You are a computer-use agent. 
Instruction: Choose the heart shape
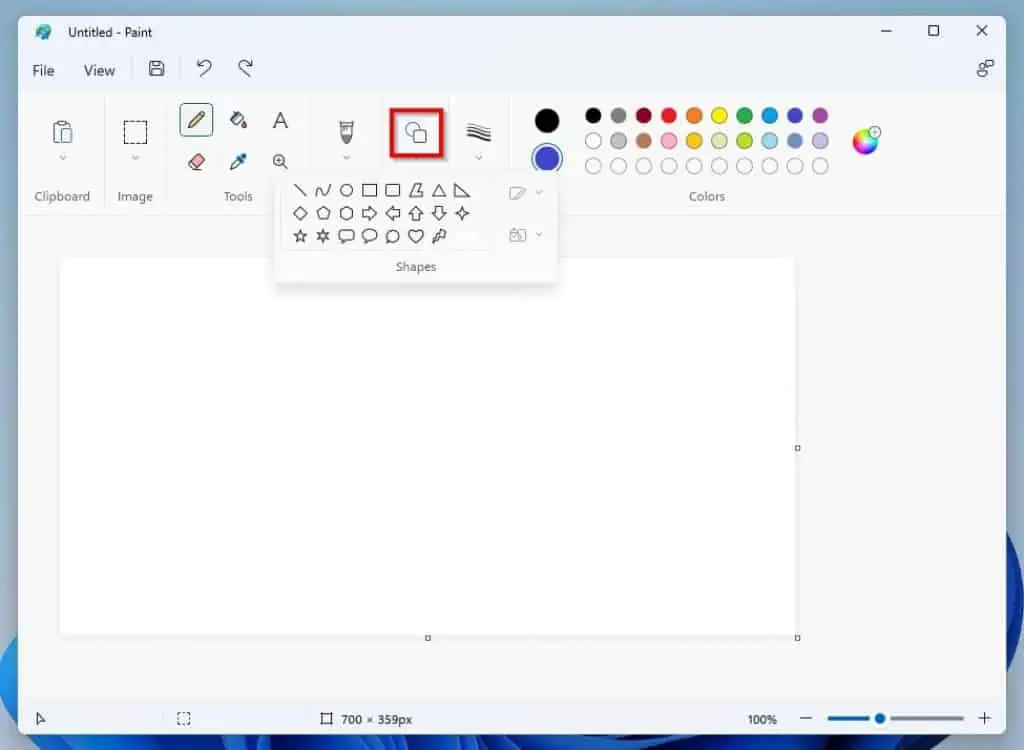point(416,236)
